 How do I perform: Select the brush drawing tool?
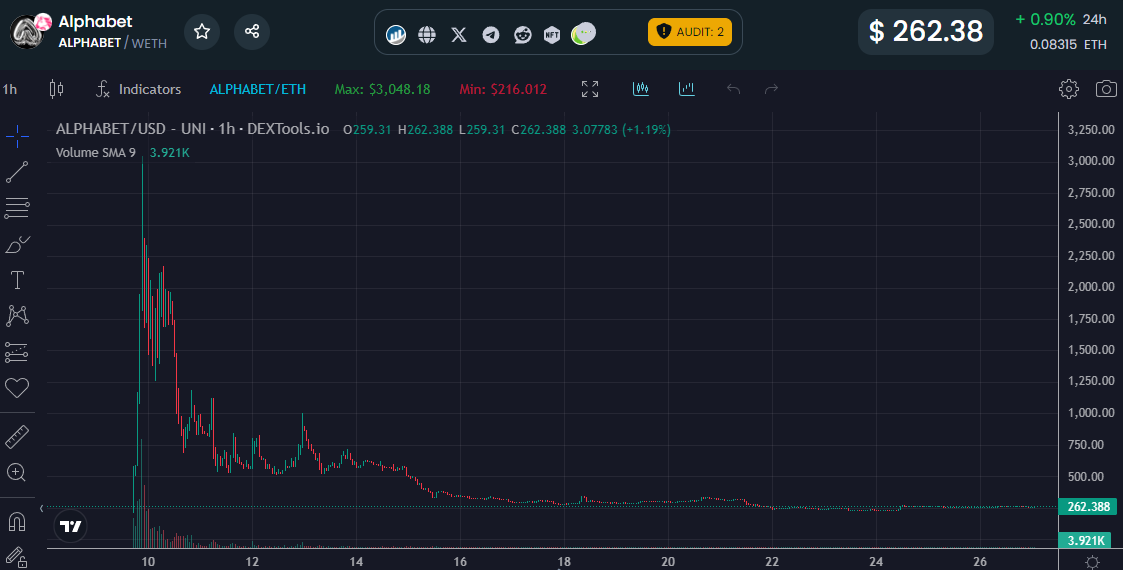pos(17,244)
